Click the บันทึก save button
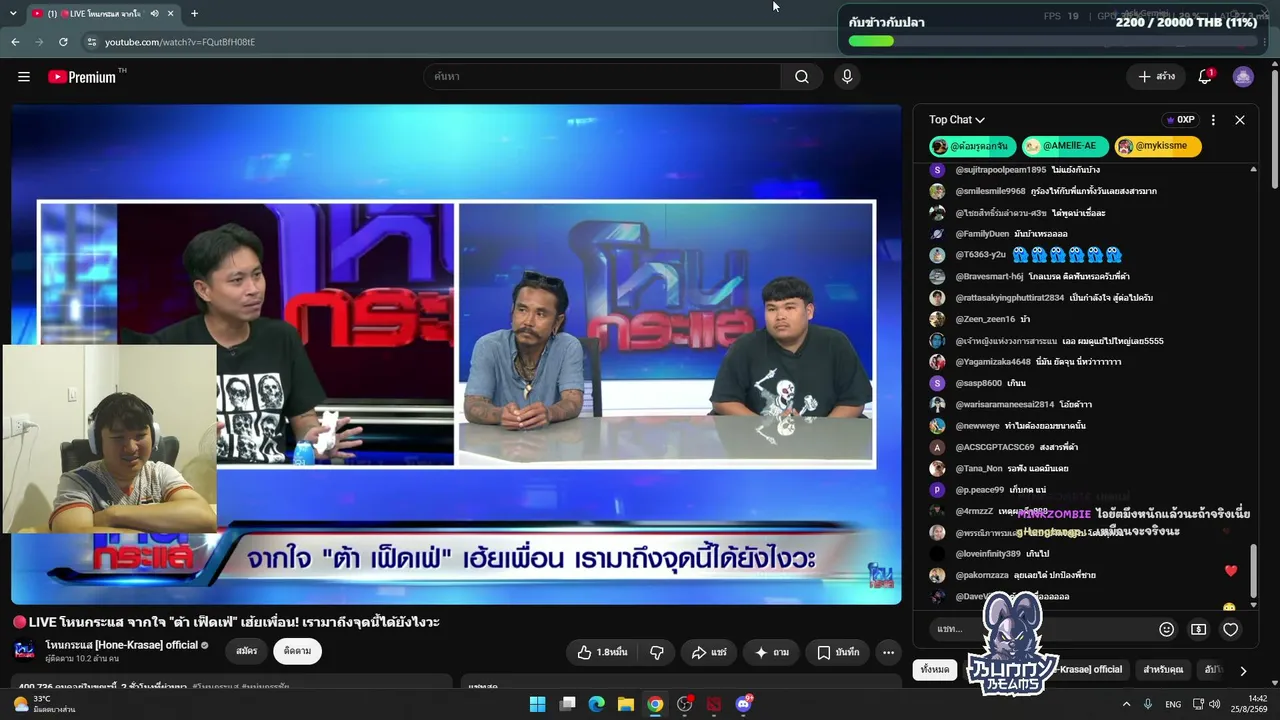Screen dimensions: 1280x720 838,652
